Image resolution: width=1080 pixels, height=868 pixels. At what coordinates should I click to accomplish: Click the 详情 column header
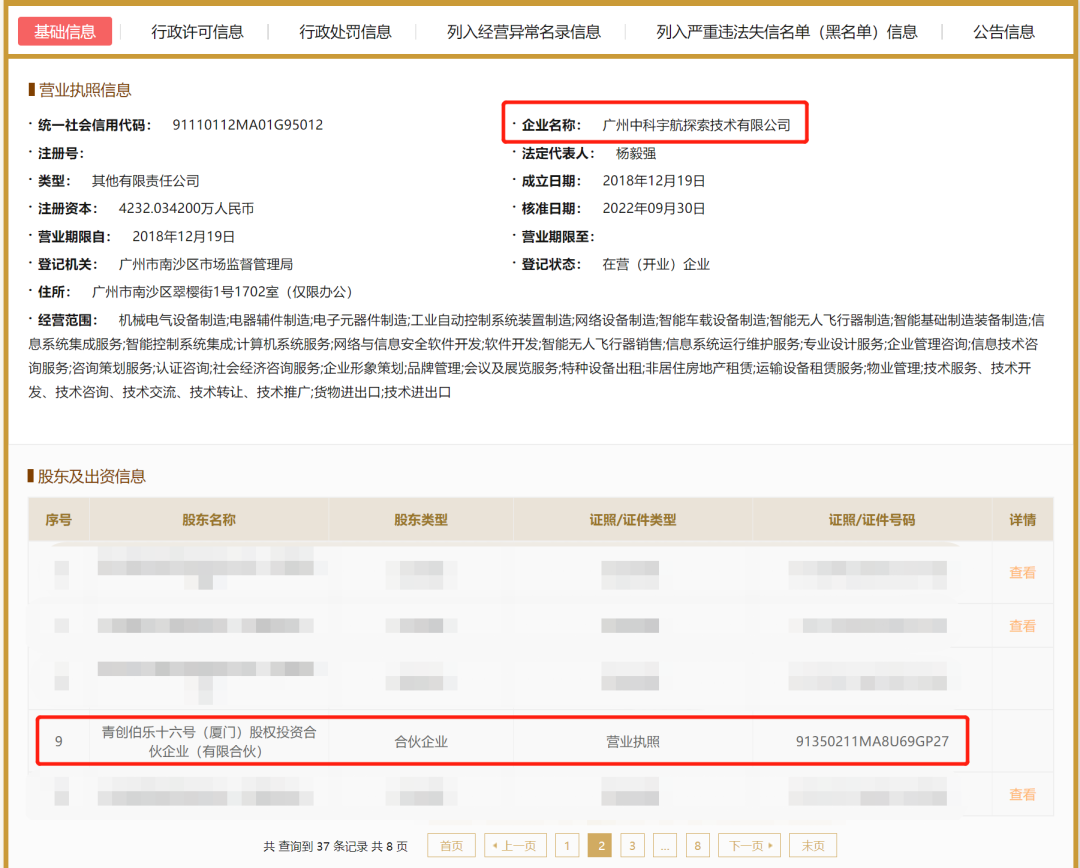point(1022,519)
